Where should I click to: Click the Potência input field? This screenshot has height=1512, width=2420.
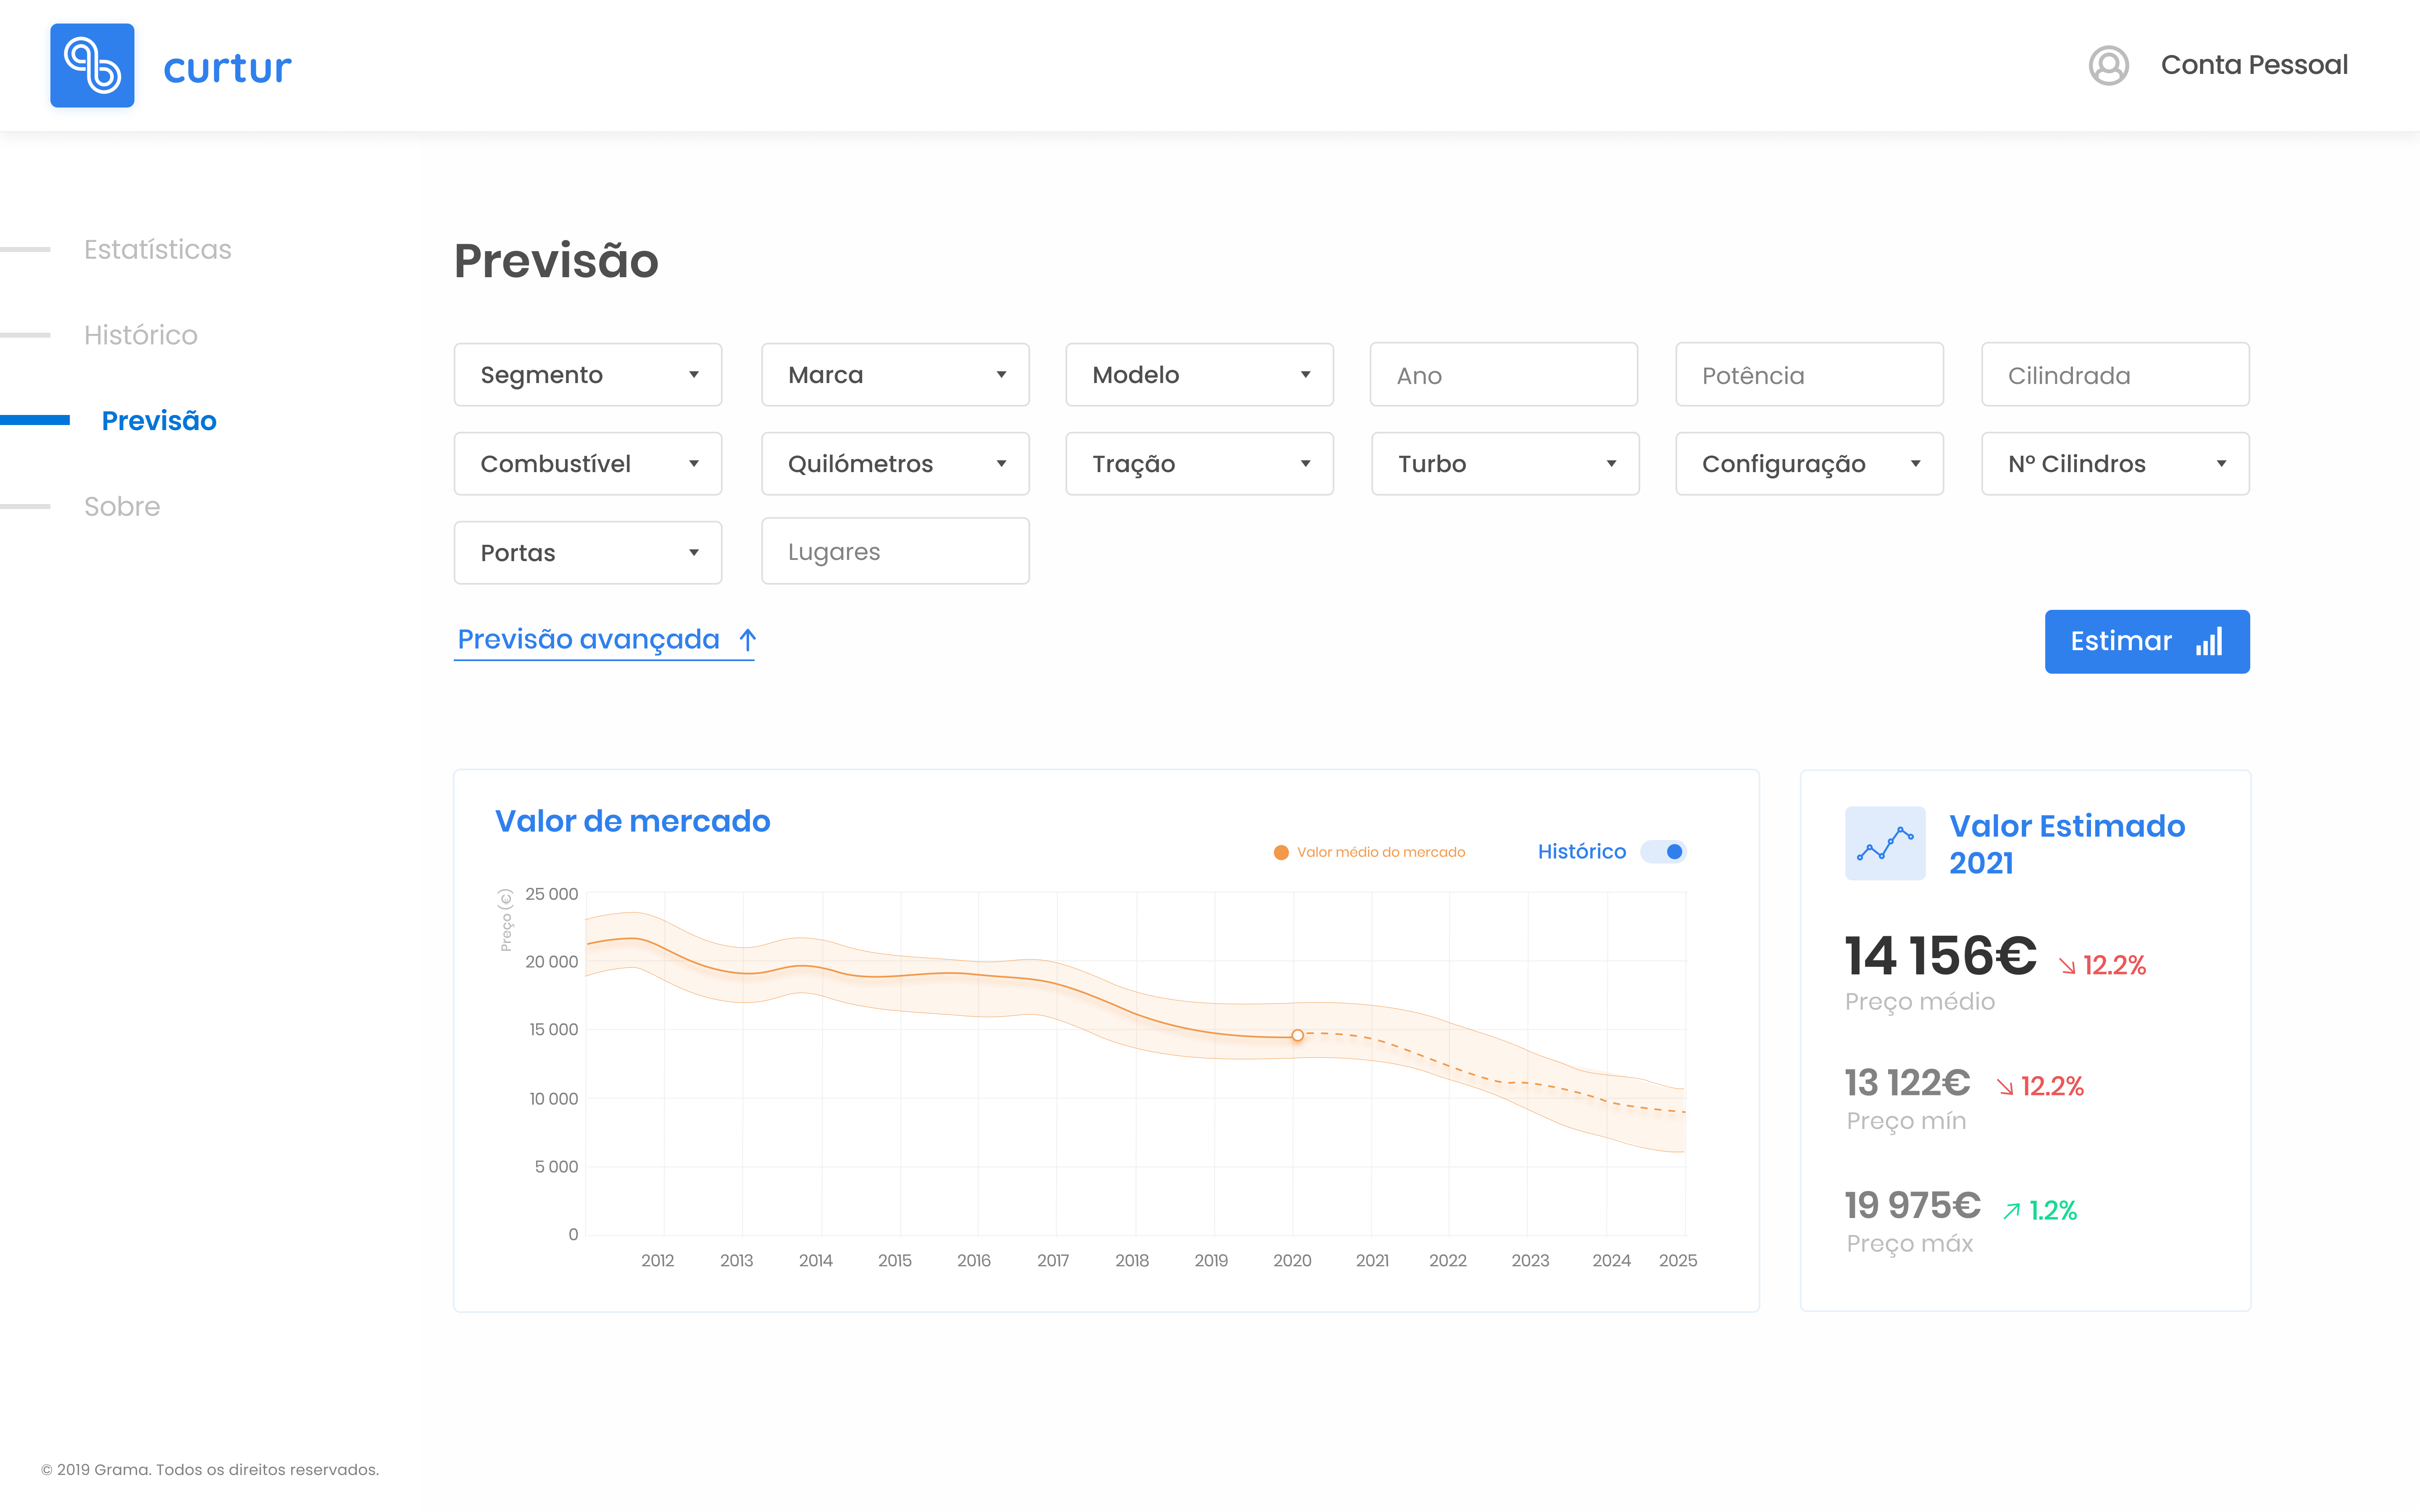click(x=1809, y=375)
